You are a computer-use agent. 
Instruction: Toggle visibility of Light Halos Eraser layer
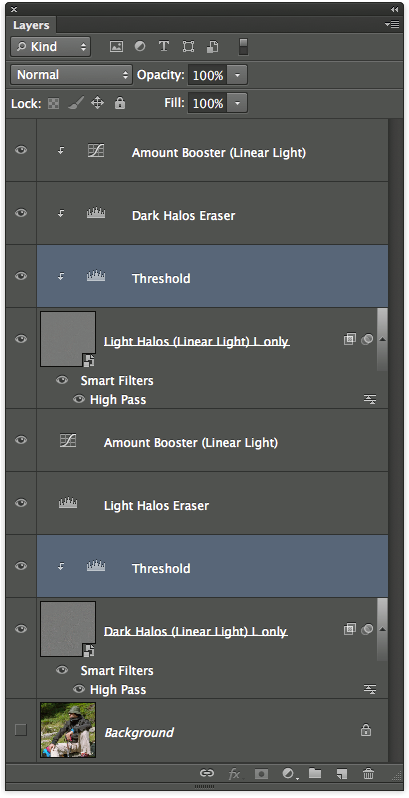pyautogui.click(x=21, y=503)
